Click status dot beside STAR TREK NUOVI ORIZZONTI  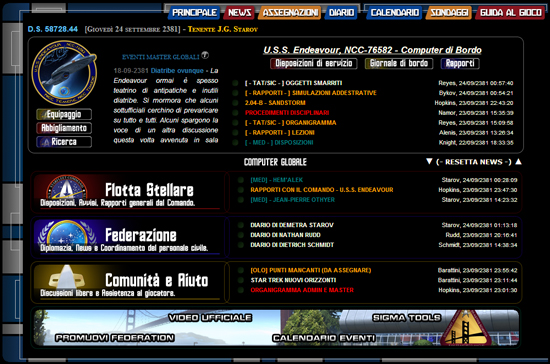[x=241, y=280]
